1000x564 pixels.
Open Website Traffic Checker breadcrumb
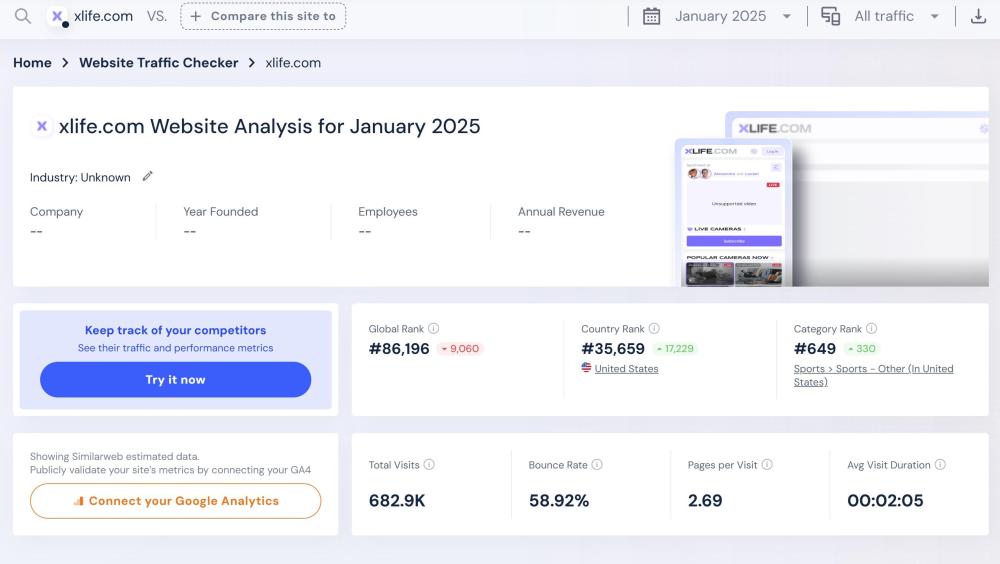[x=158, y=62]
